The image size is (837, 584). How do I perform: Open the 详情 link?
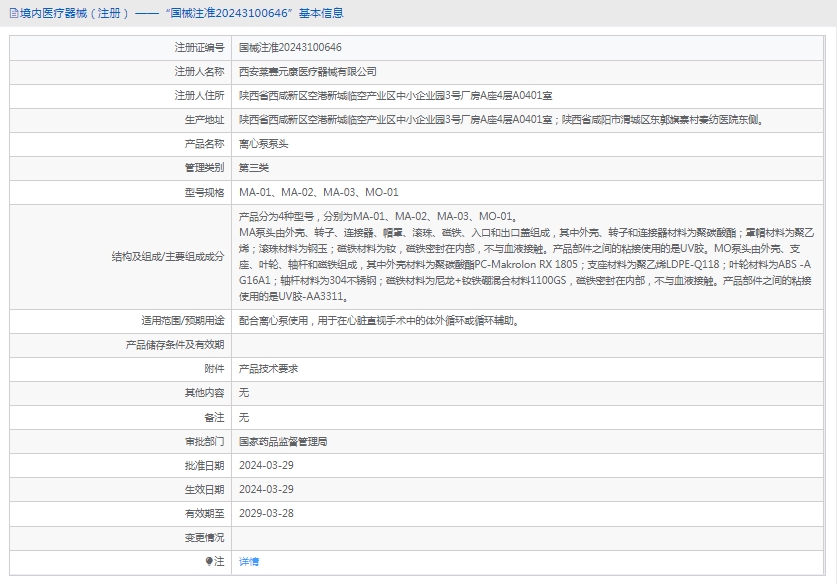tap(249, 562)
